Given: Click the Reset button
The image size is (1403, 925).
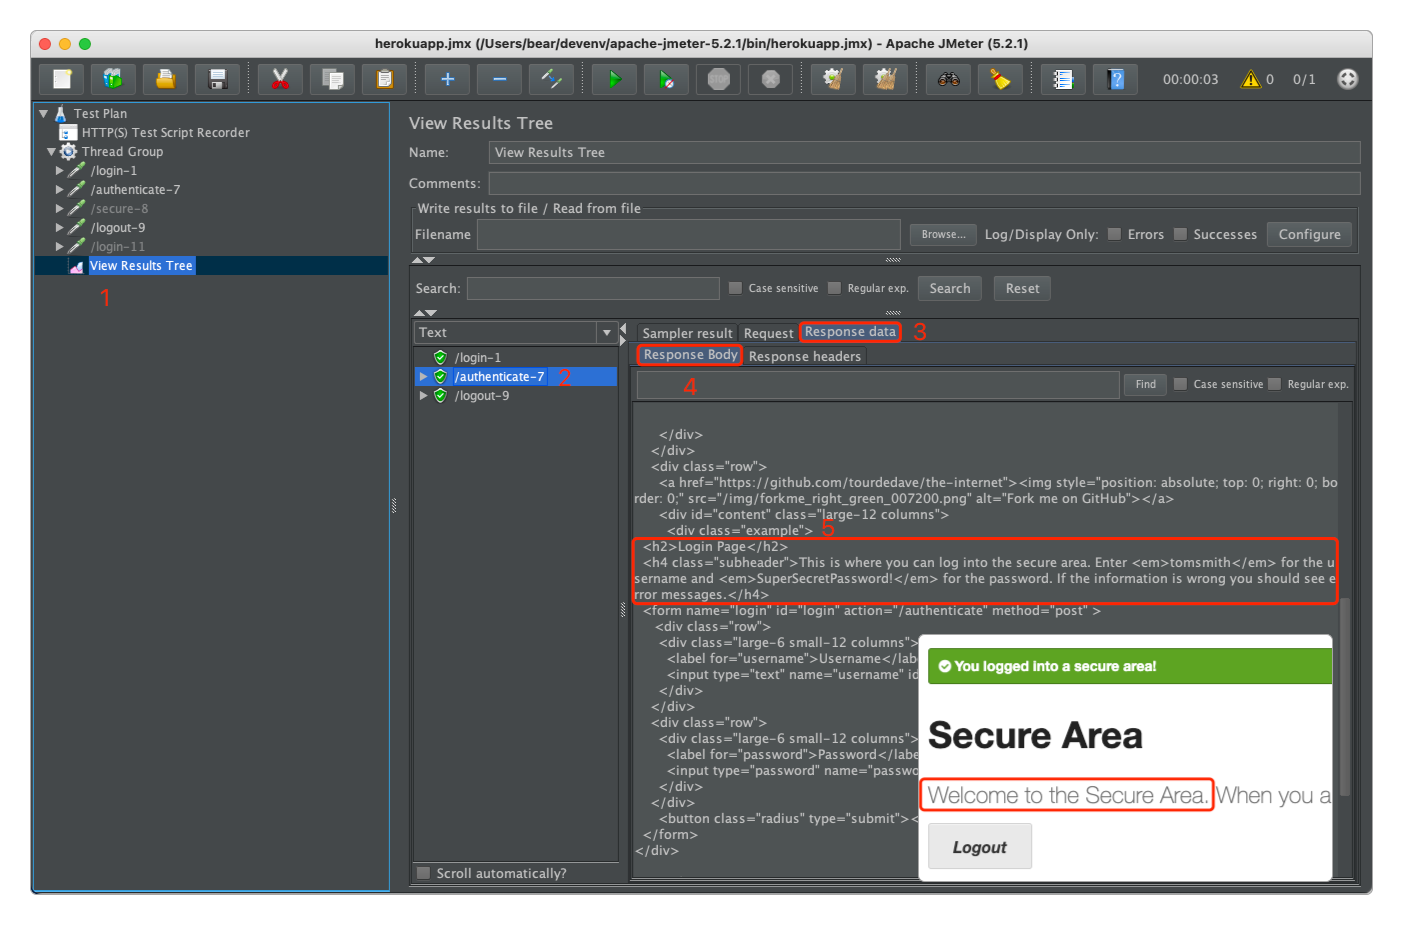Looking at the screenshot, I should tap(1022, 288).
